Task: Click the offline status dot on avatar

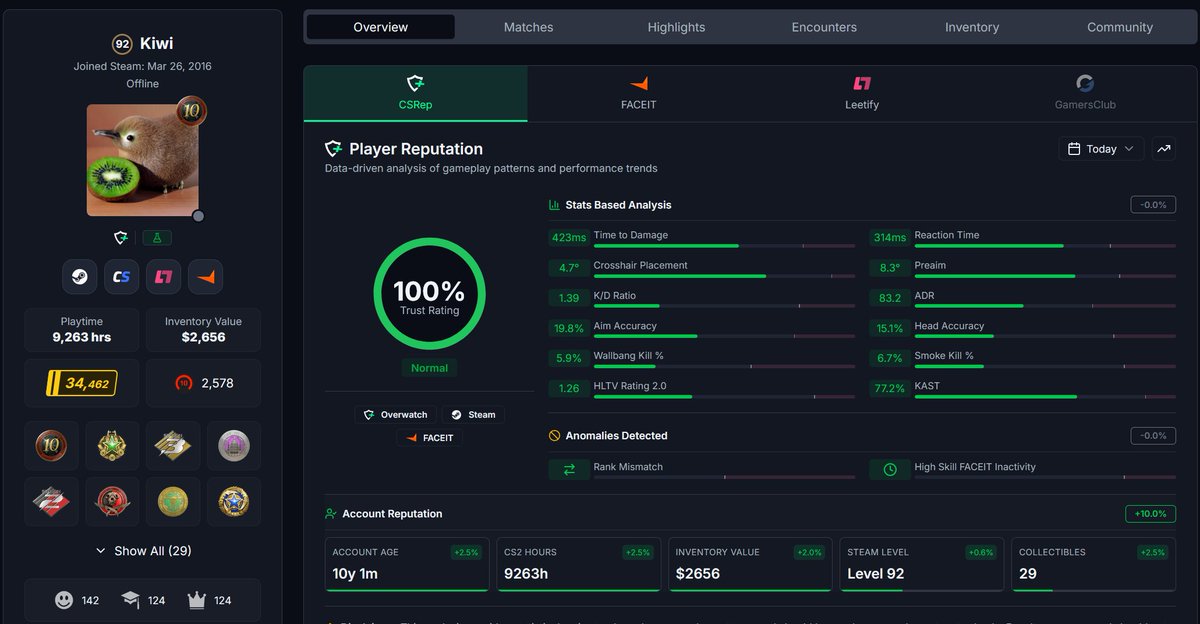Action: pyautogui.click(x=198, y=216)
